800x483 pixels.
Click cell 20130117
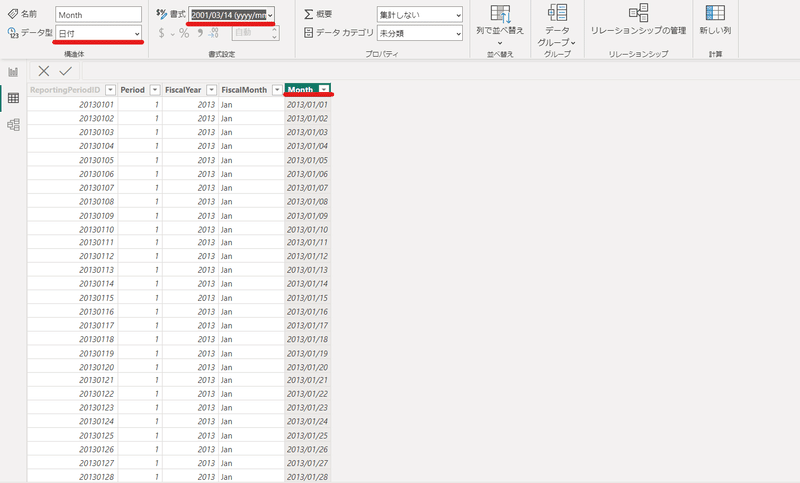pyautogui.click(x=72, y=325)
